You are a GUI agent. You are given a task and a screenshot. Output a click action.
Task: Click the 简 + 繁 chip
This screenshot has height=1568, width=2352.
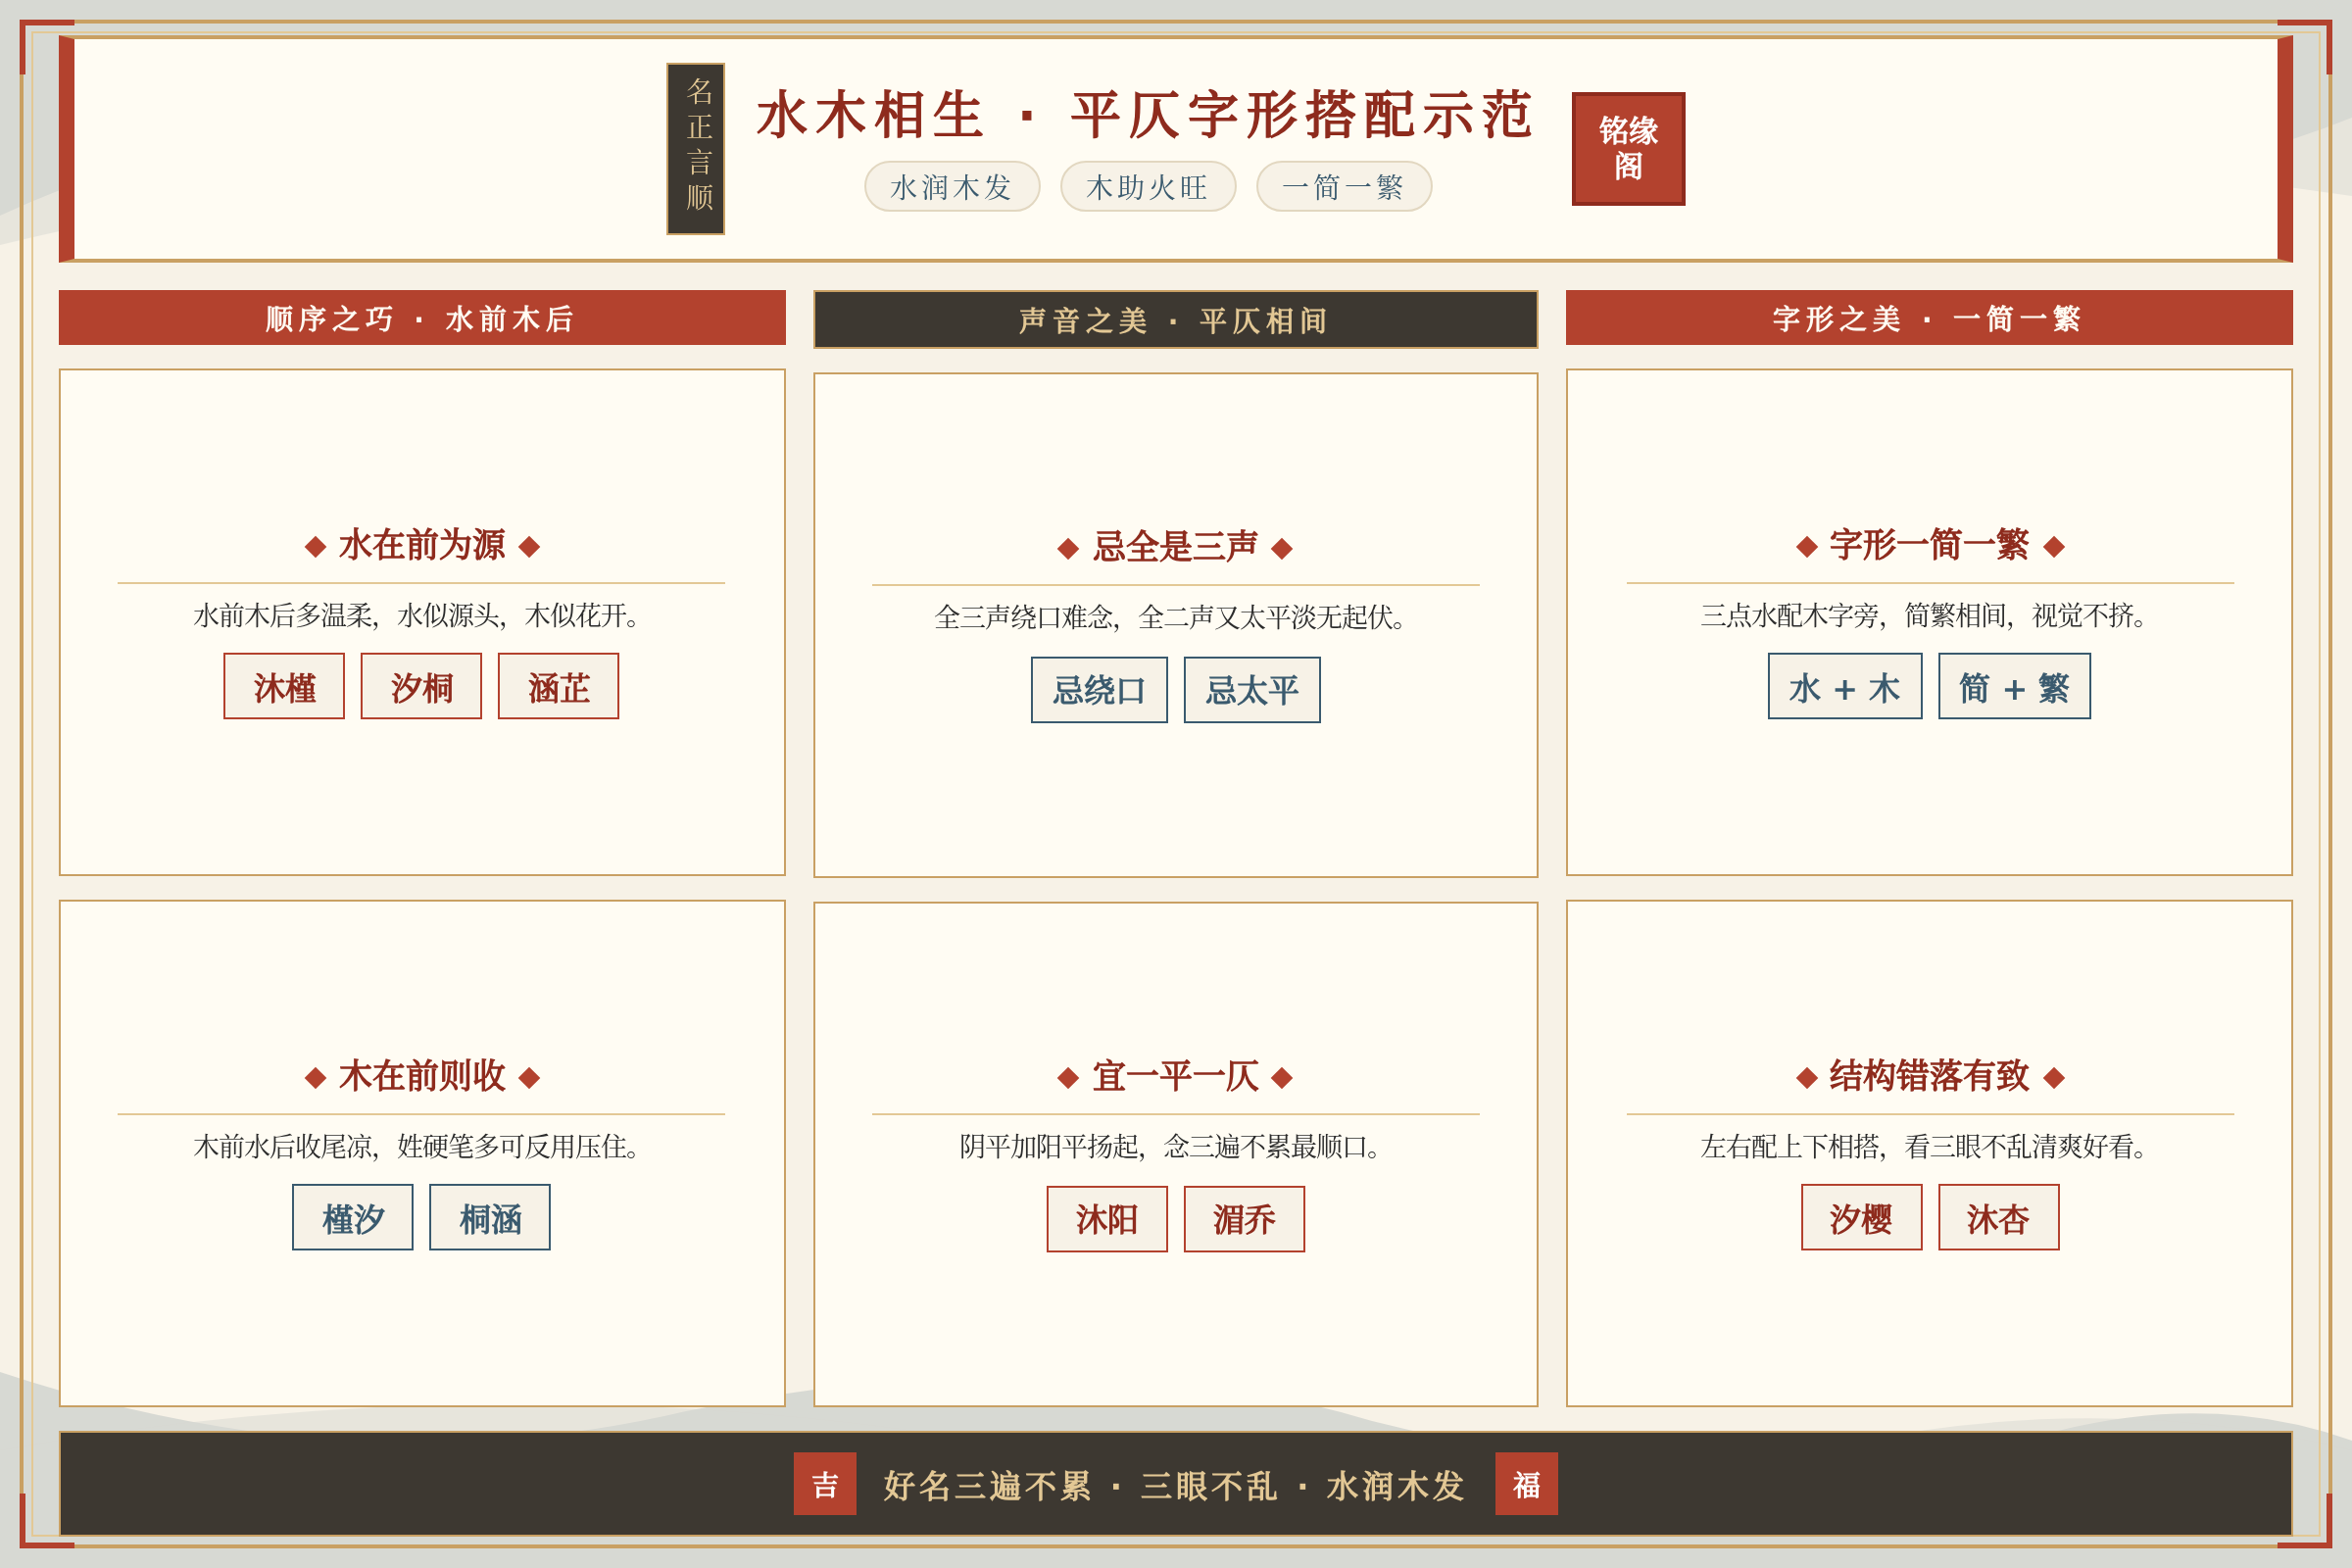(x=2014, y=686)
